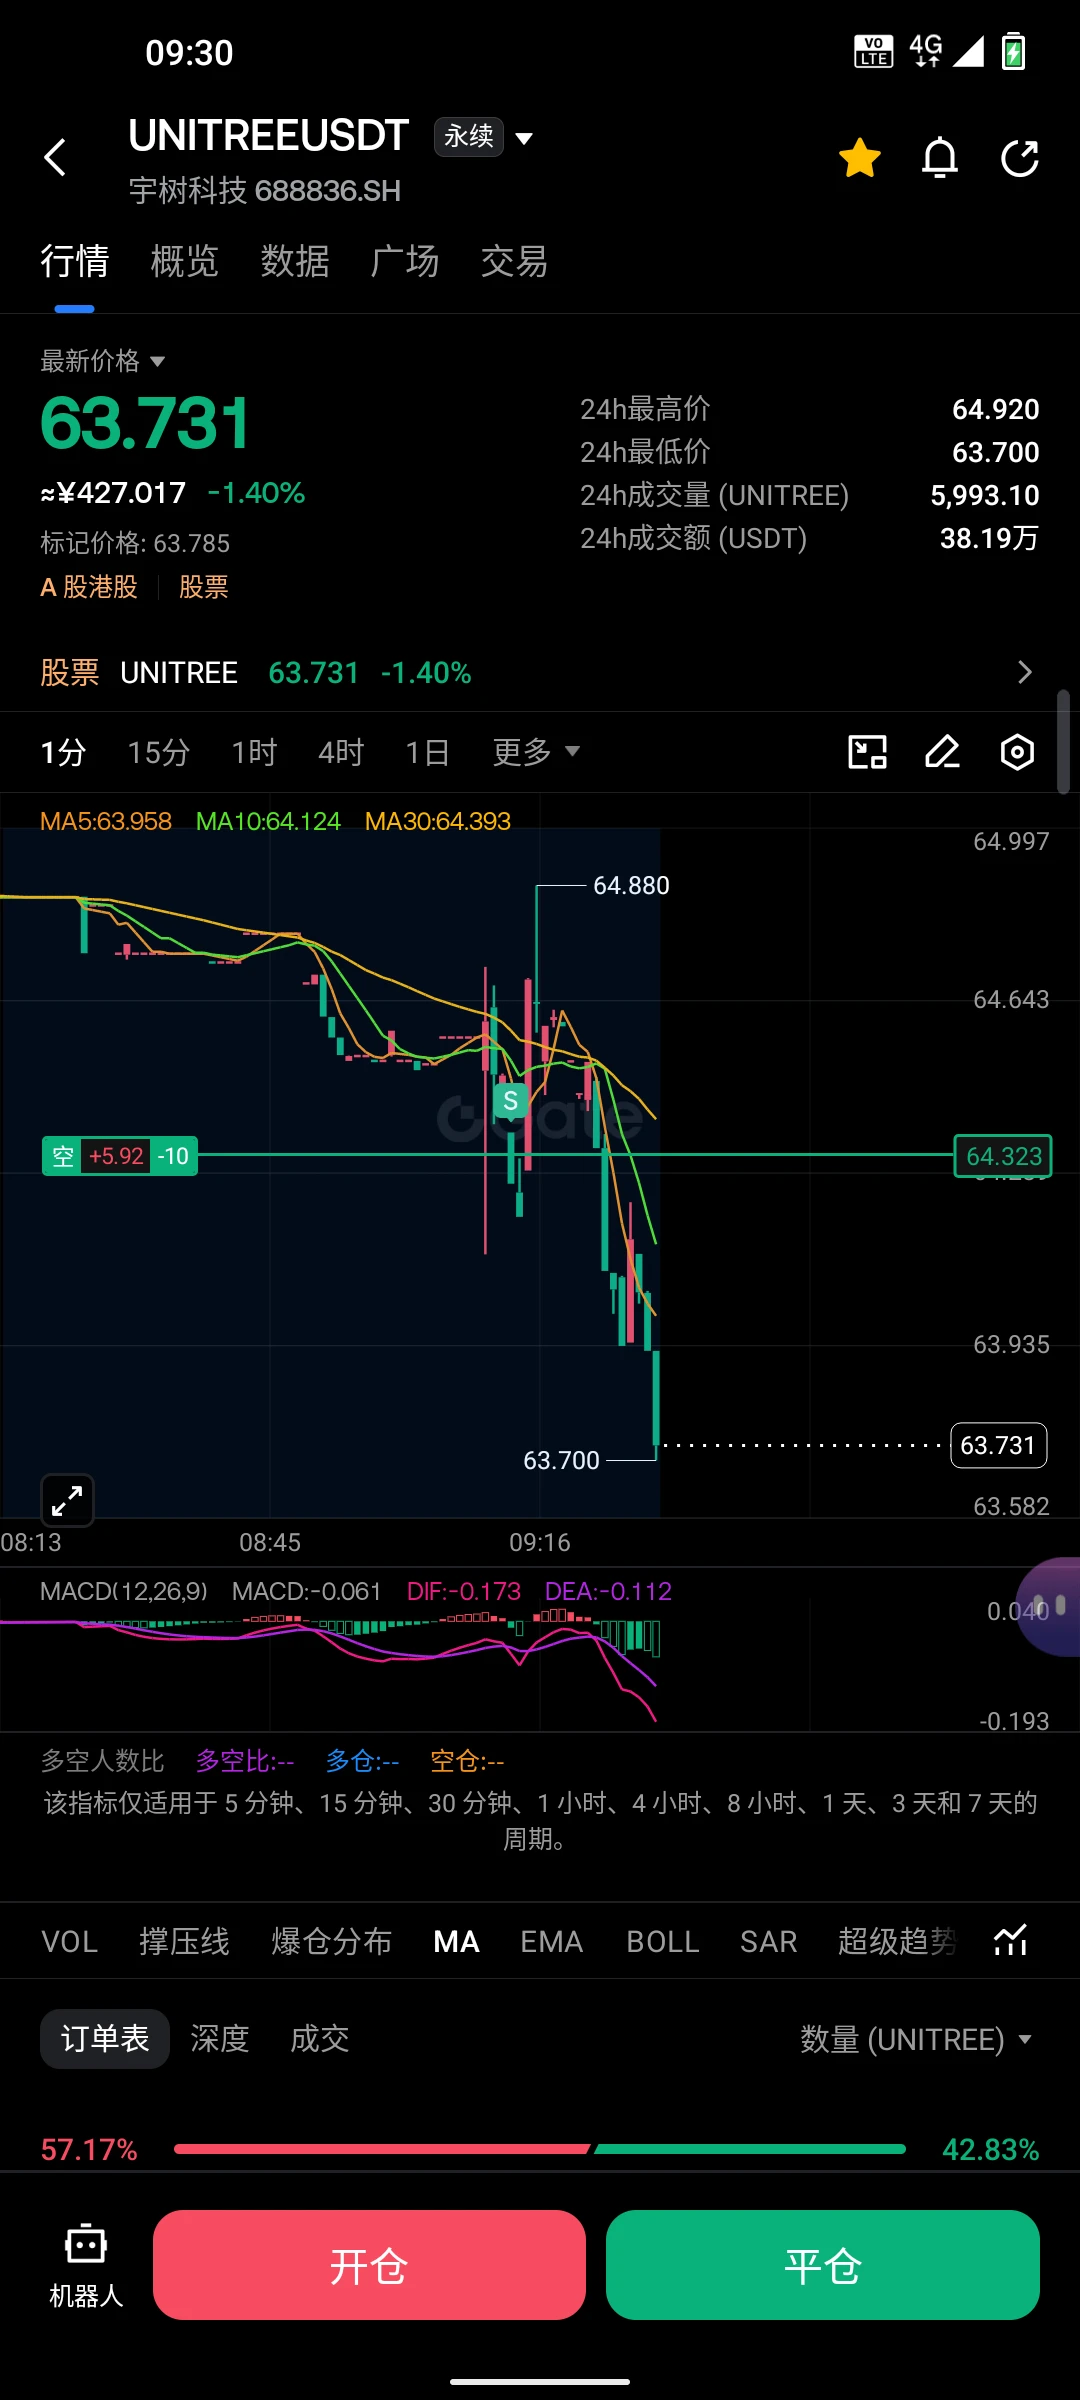Toggle the 撑压线 indicator

(185, 1941)
